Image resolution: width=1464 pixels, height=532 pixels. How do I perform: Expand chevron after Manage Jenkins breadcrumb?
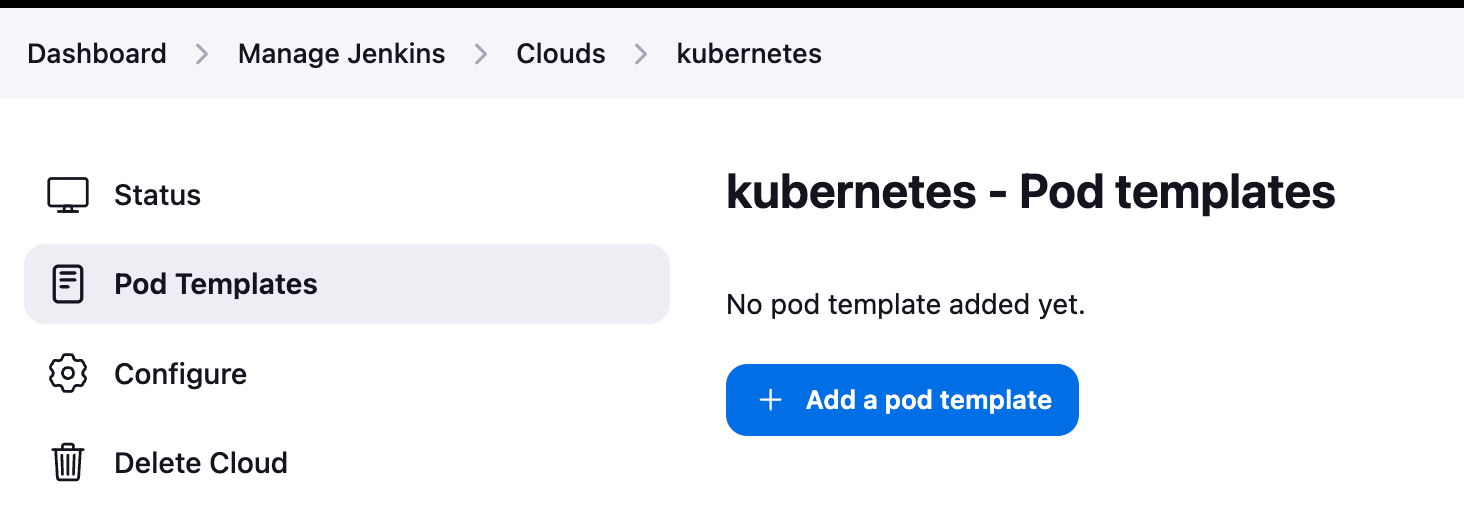click(x=481, y=54)
